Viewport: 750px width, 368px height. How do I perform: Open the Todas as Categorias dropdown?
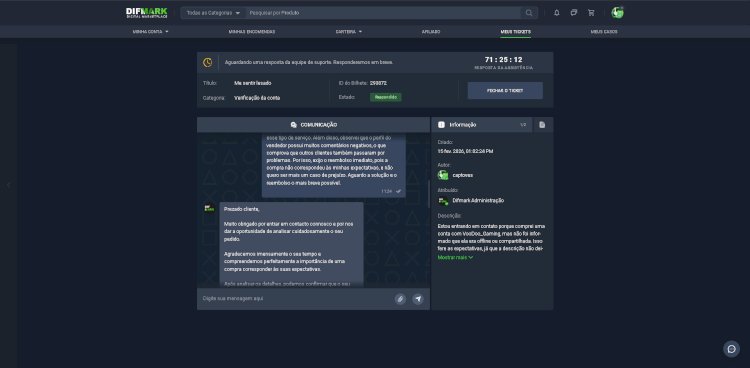click(x=213, y=13)
